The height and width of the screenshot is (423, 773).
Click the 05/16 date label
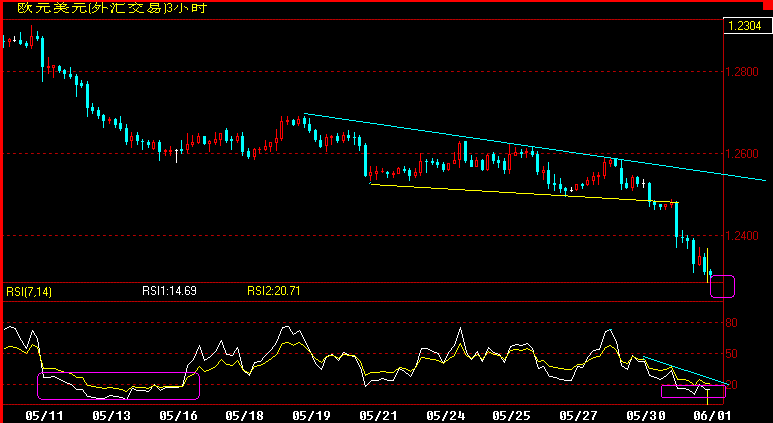(x=178, y=416)
